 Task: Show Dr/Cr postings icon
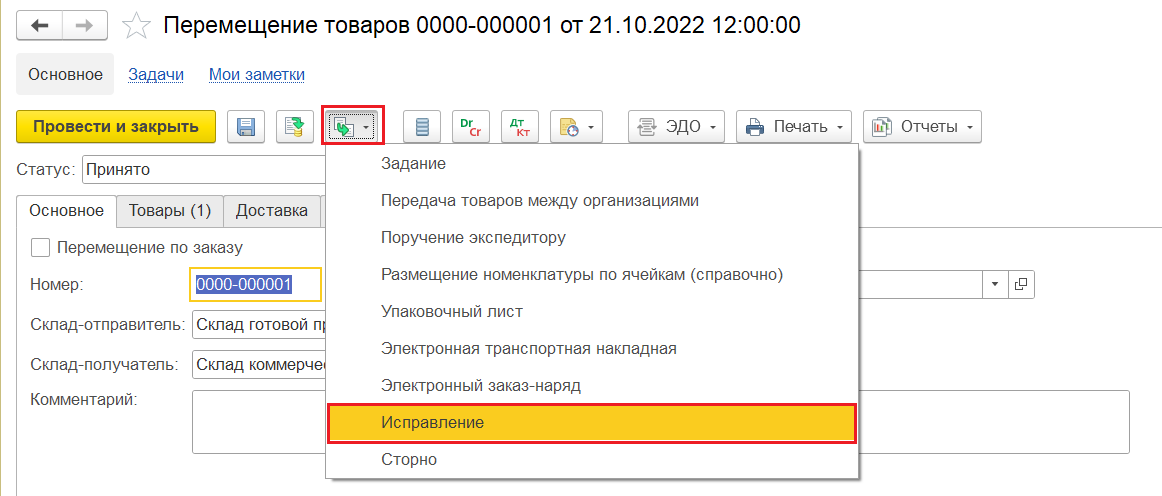coord(471,127)
